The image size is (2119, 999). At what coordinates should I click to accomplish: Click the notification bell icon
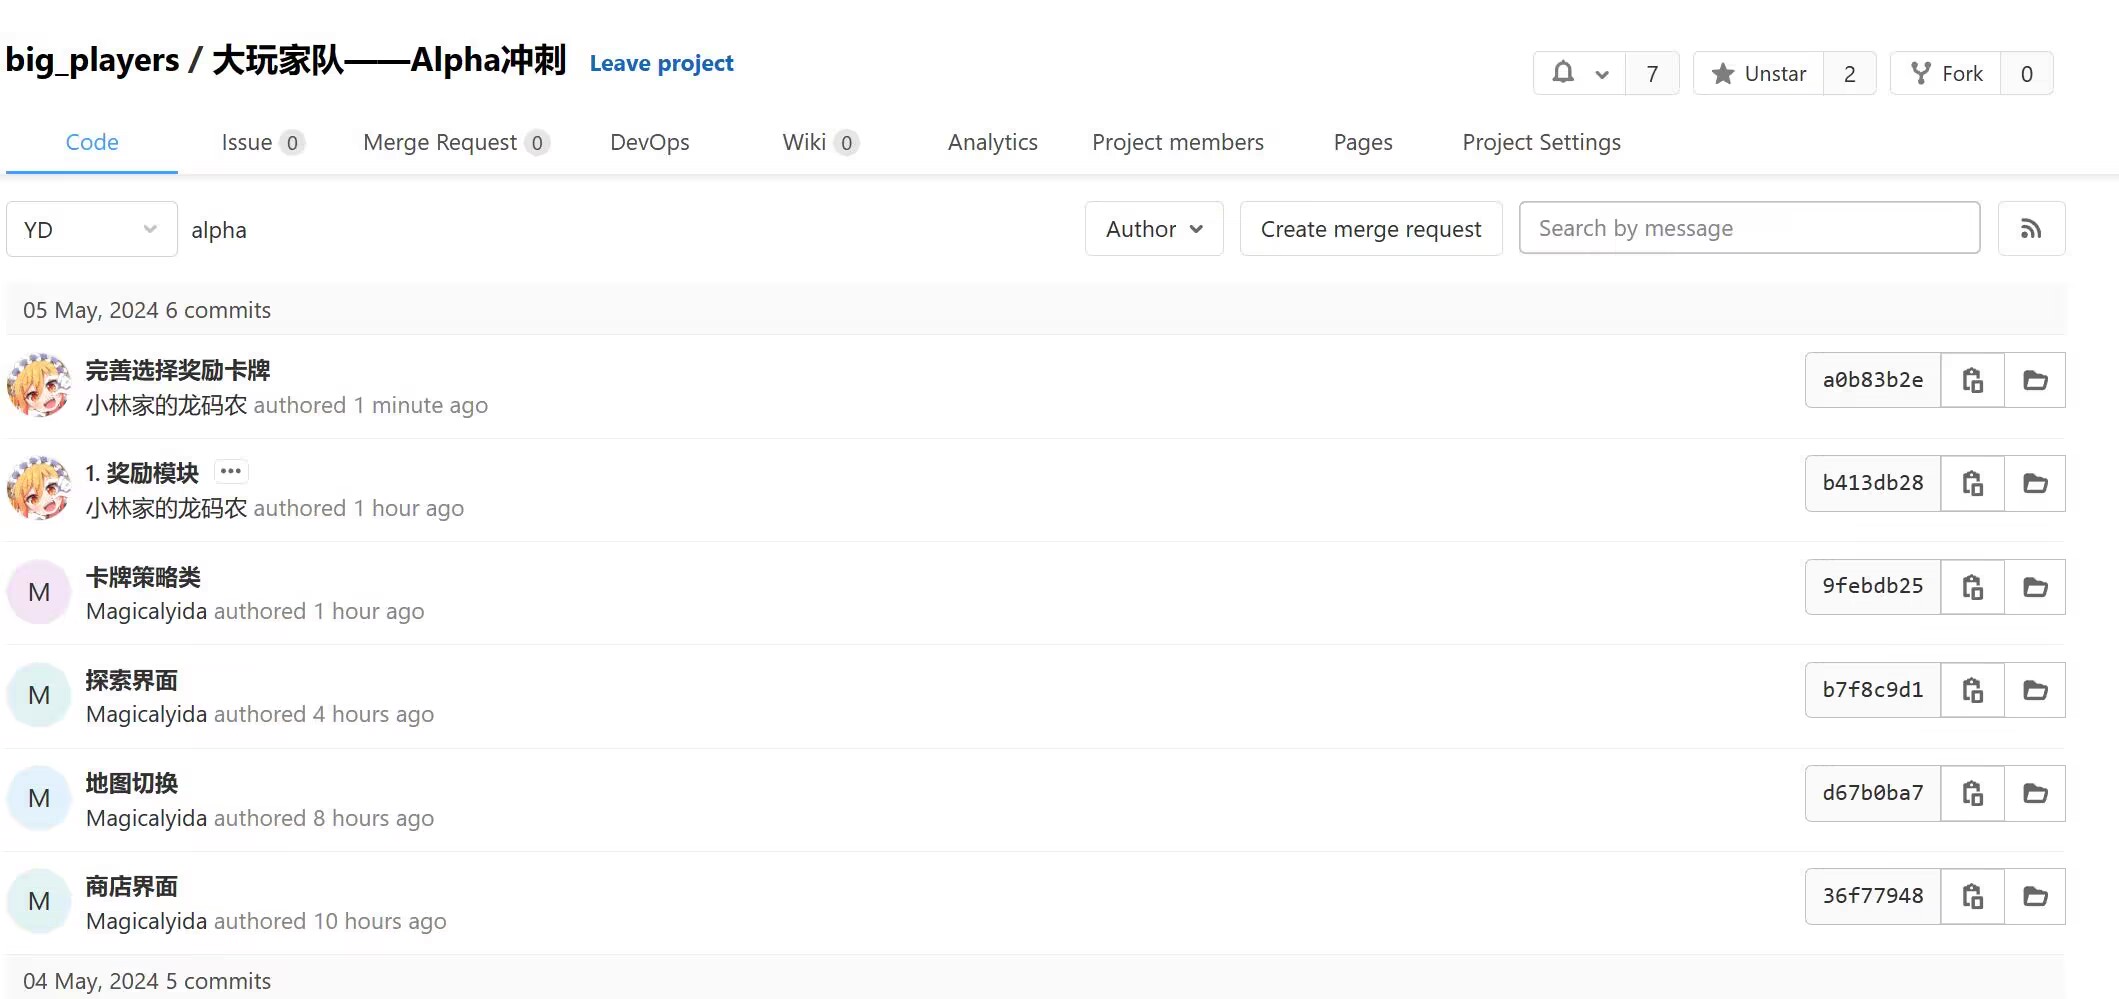pos(1563,73)
